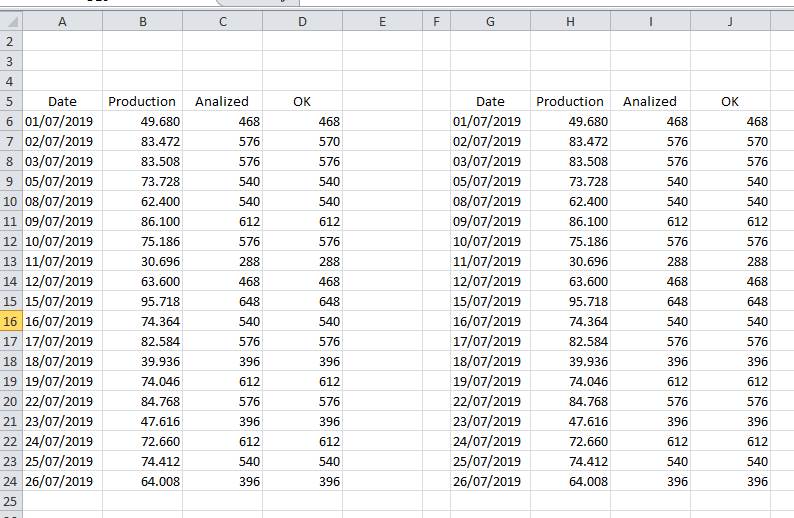Select column A header
This screenshot has width=794, height=518.
62,21
